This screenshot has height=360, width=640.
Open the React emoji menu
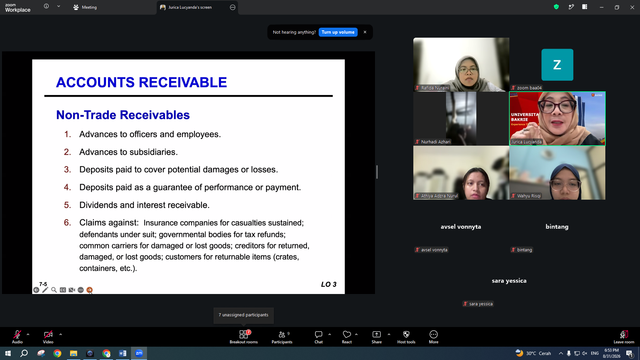(347, 337)
